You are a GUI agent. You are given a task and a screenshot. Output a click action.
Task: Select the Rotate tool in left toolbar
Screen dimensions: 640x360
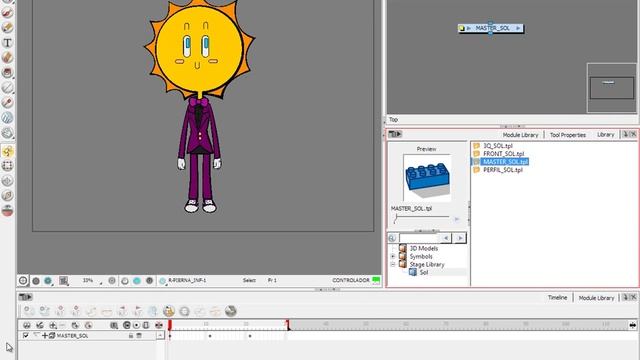pyautogui.click(x=7, y=180)
